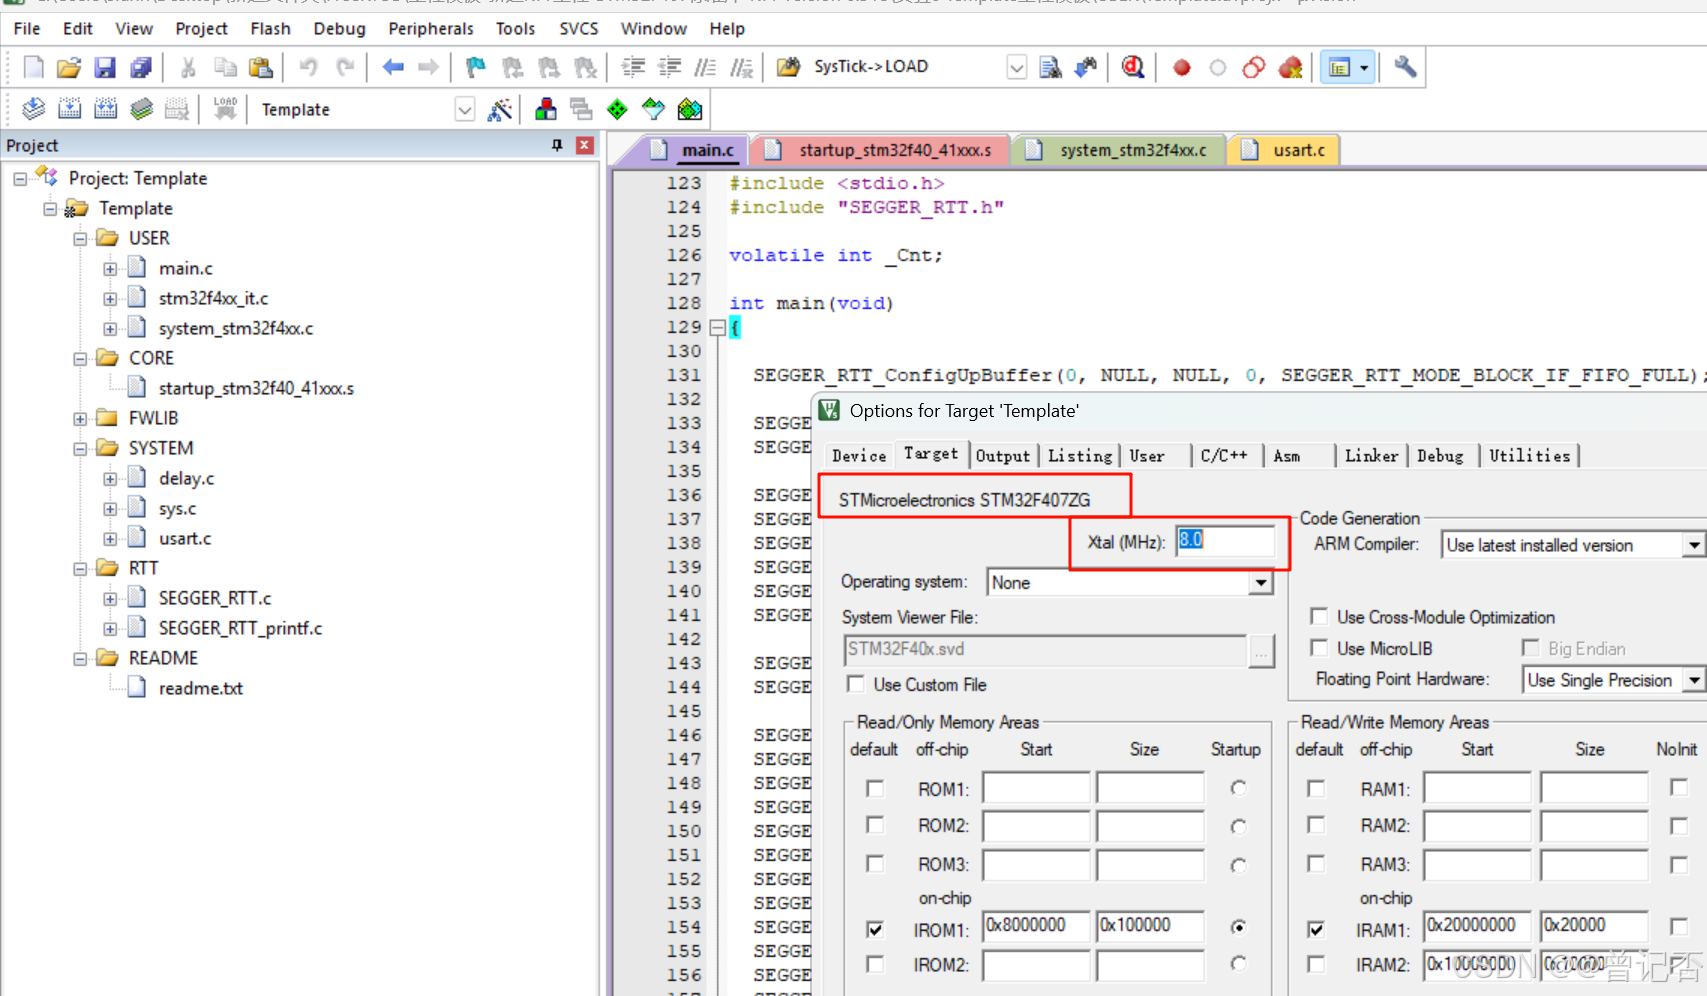
Task: Check the ROM1 default checkbox
Action: [875, 789]
